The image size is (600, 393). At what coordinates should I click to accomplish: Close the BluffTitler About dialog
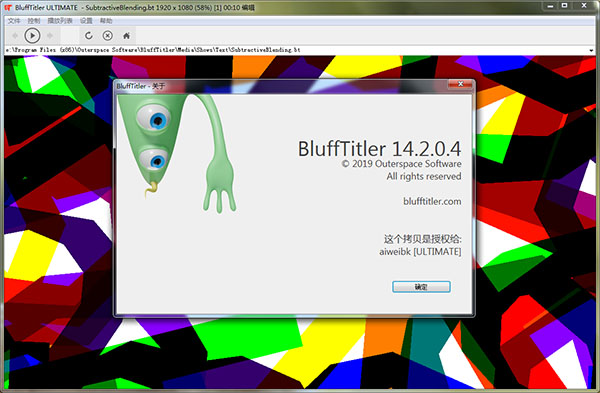(x=461, y=84)
